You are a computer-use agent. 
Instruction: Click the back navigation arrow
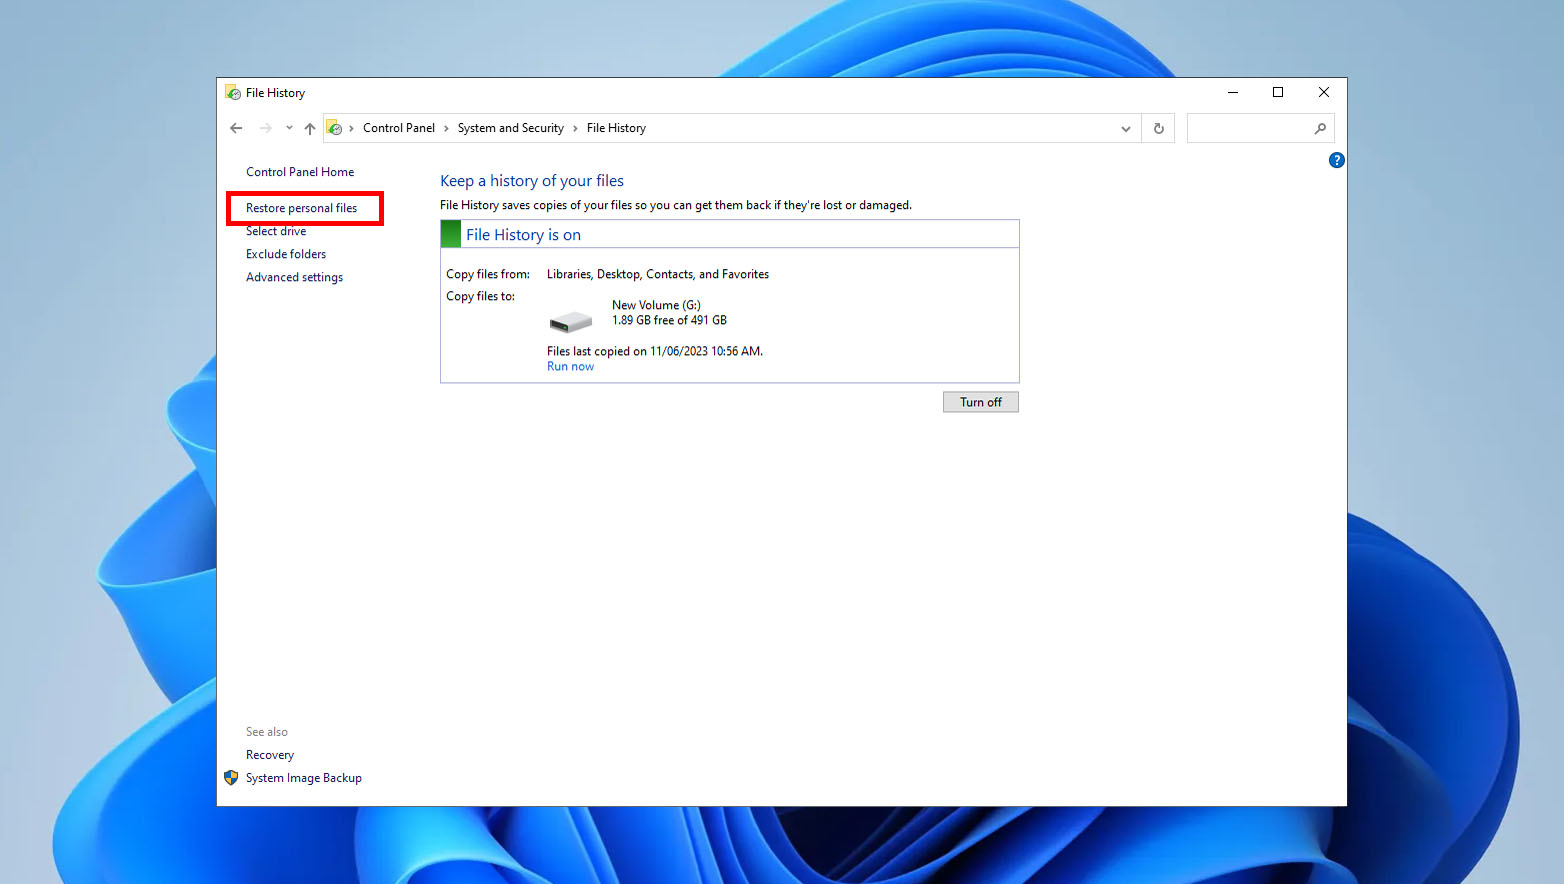coord(236,128)
